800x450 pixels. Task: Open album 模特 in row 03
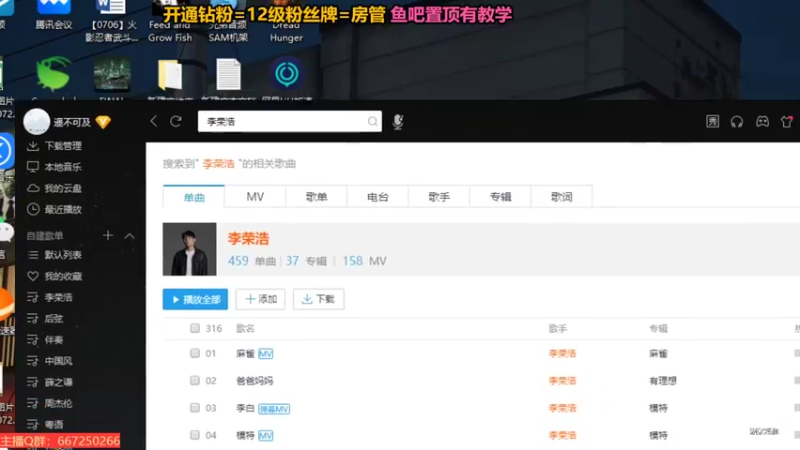point(658,408)
